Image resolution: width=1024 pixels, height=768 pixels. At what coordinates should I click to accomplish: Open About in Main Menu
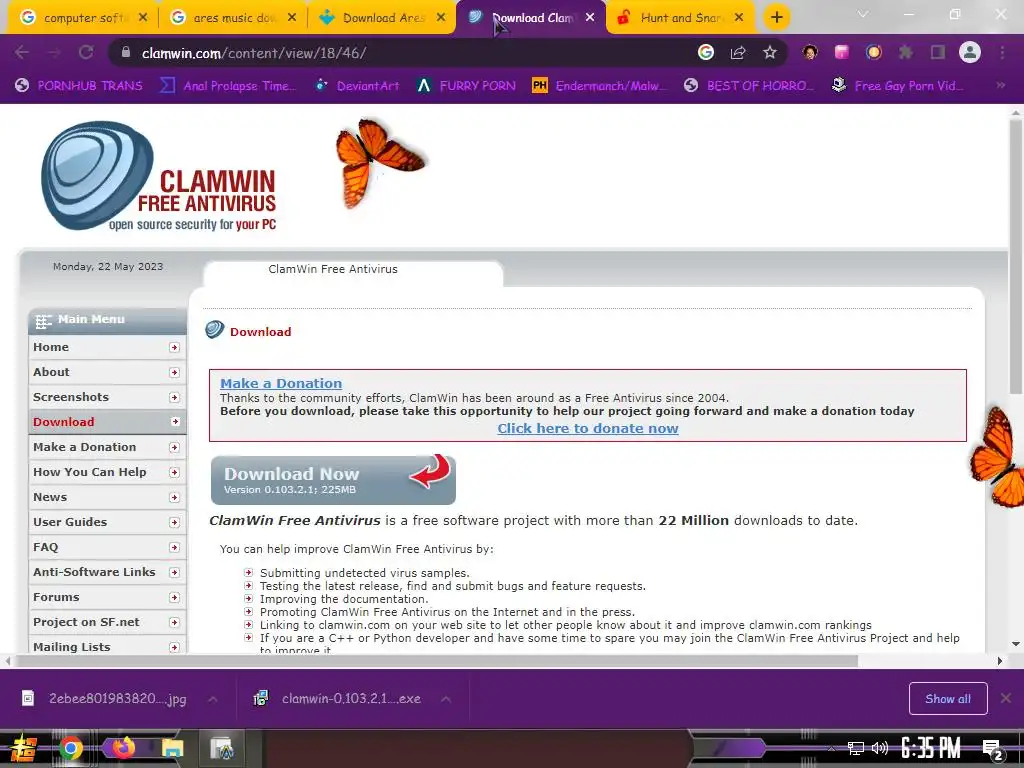[x=107, y=372]
